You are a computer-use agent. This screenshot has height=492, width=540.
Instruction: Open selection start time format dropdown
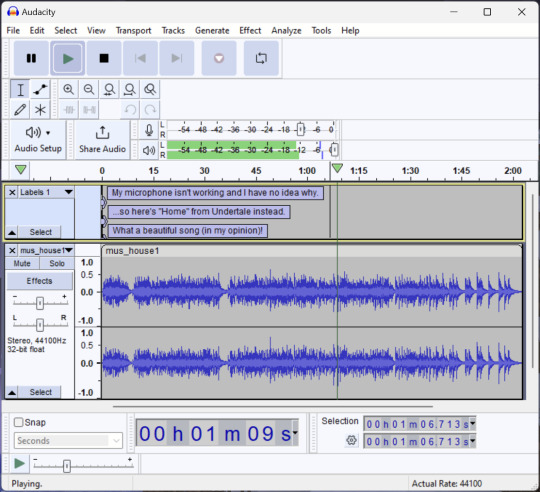(x=472, y=424)
